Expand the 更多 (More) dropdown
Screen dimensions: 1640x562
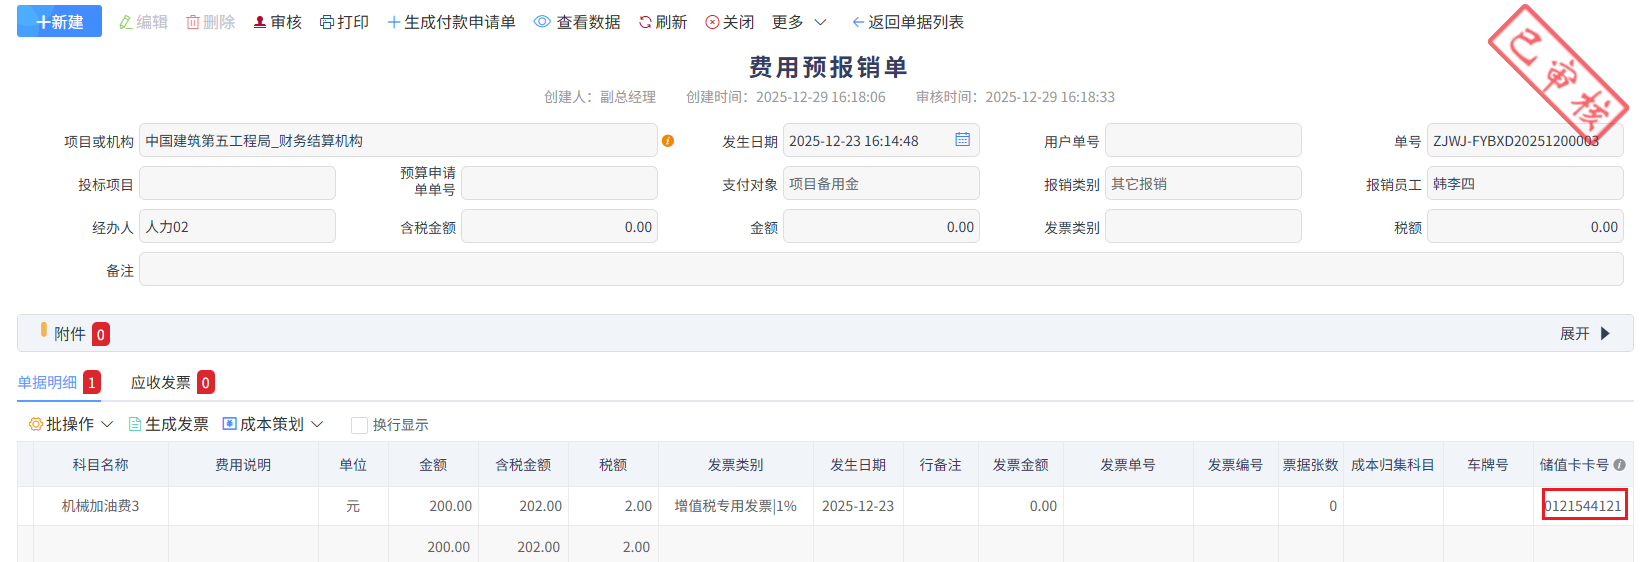coord(799,22)
